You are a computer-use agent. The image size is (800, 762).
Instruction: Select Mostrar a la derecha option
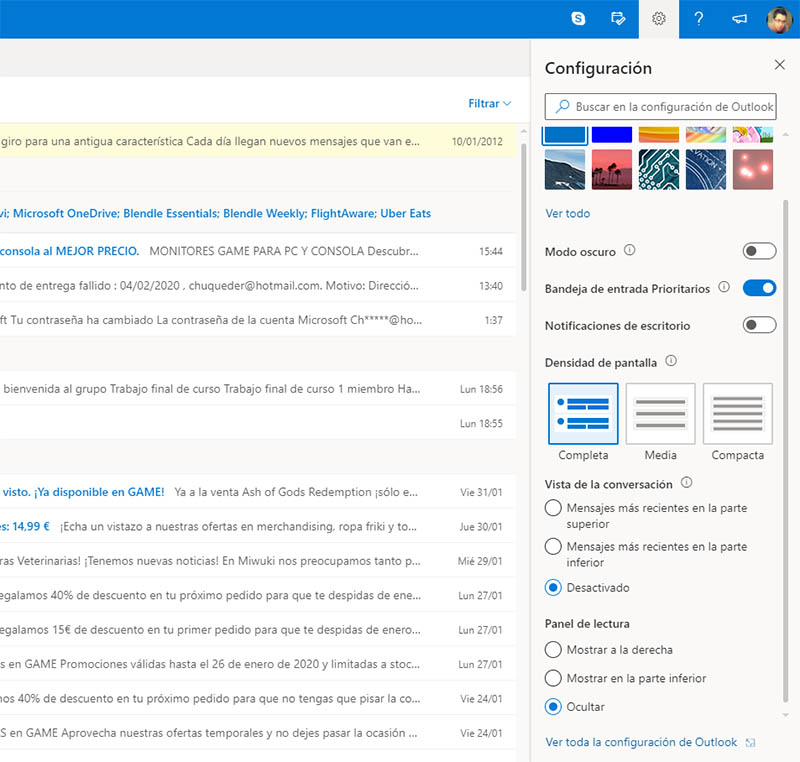tap(553, 650)
